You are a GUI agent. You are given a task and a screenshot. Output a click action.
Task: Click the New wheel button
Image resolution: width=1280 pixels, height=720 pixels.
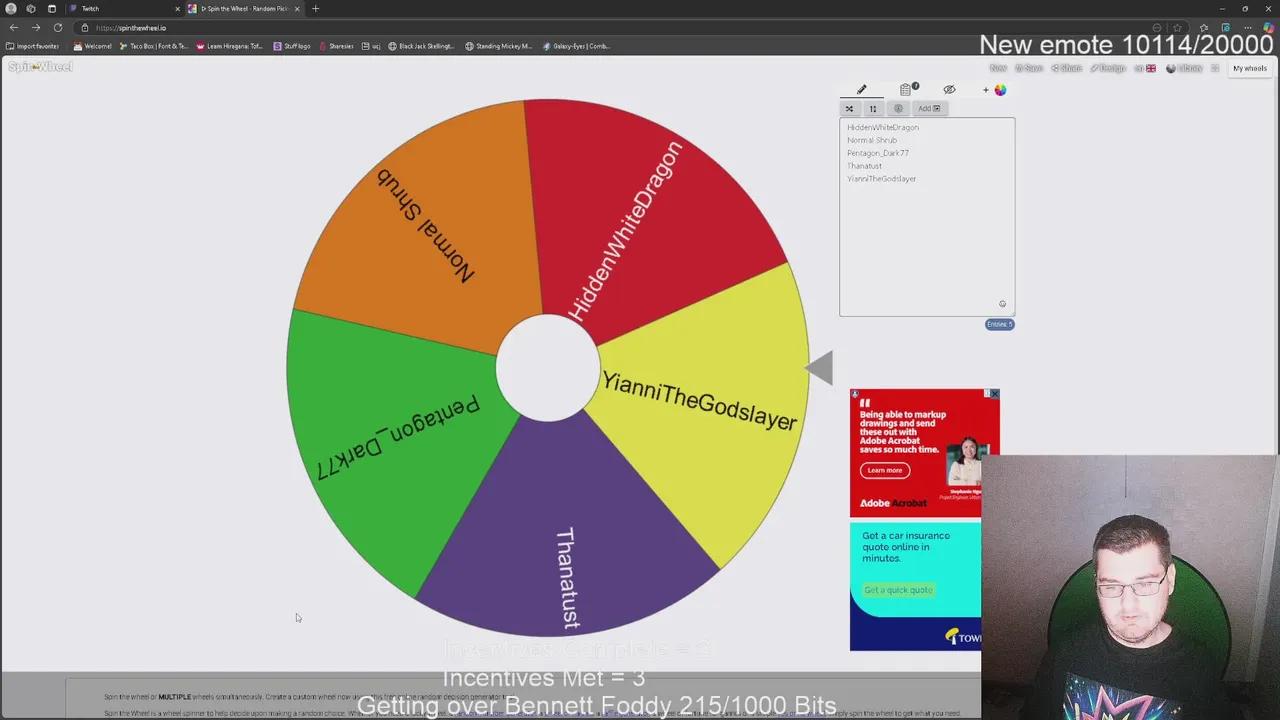(x=998, y=68)
